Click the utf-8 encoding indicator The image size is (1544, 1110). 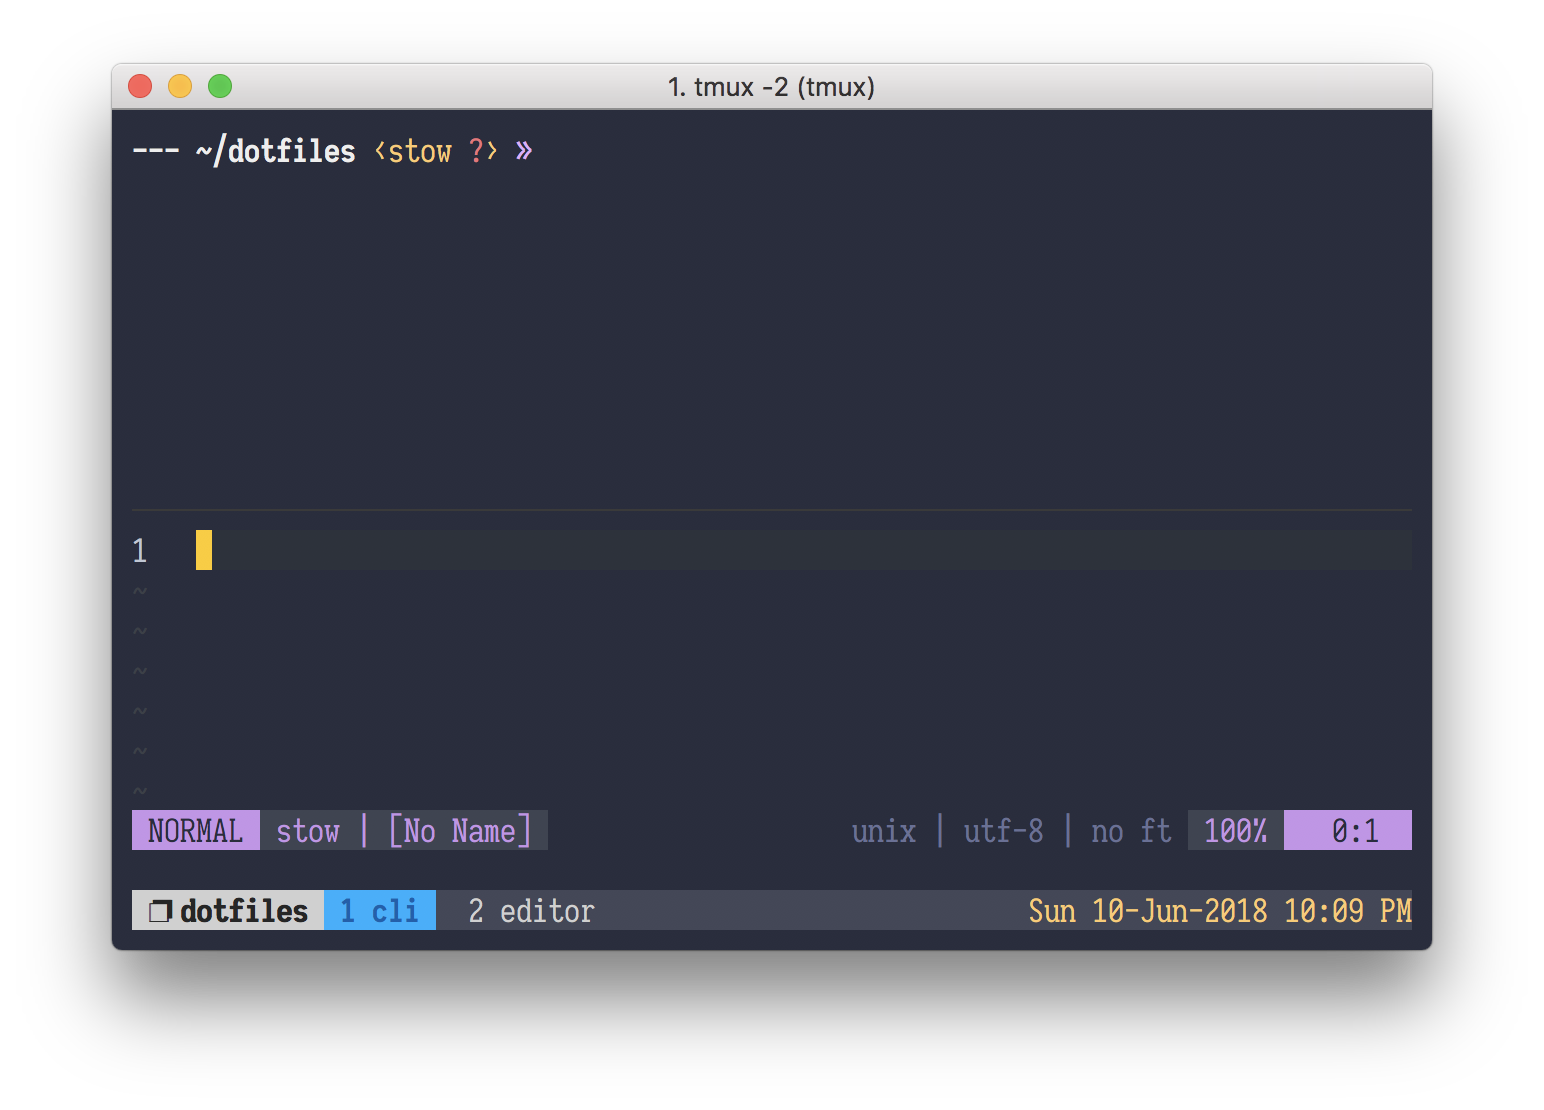coord(1003,831)
